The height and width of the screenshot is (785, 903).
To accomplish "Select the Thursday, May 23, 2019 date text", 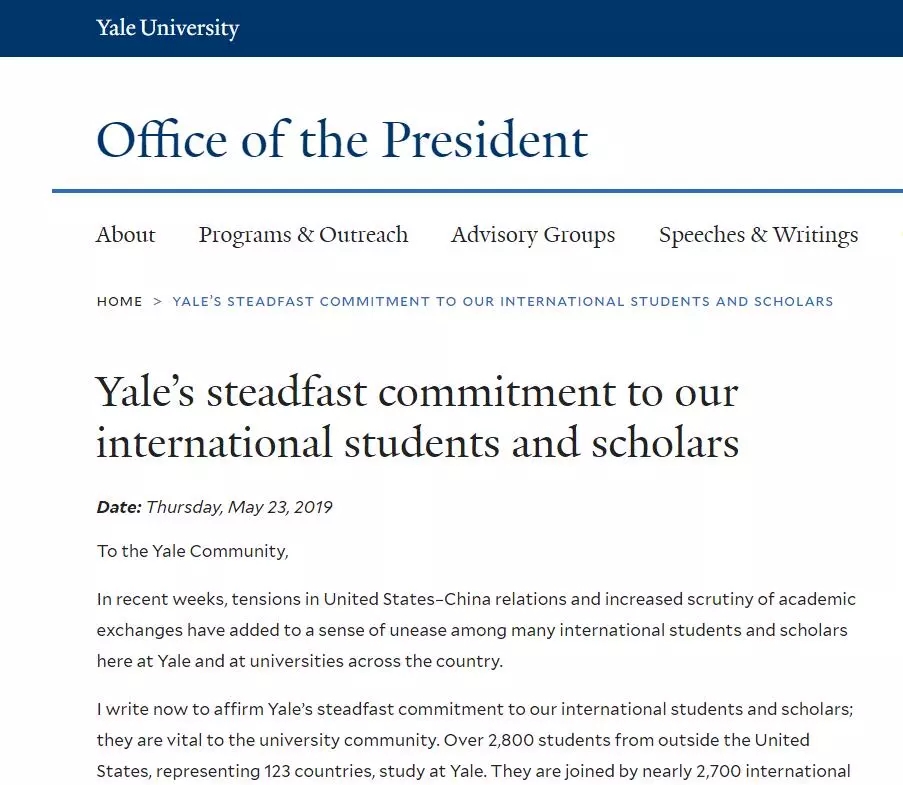I will point(239,507).
